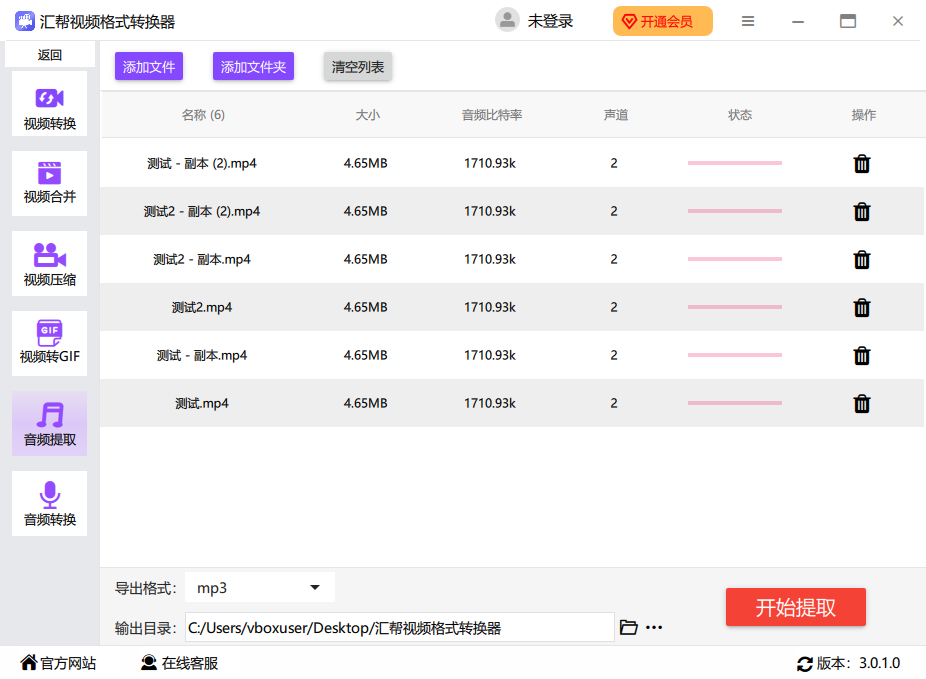Click the ... button beside output path
The height and width of the screenshot is (679, 926).
click(654, 627)
